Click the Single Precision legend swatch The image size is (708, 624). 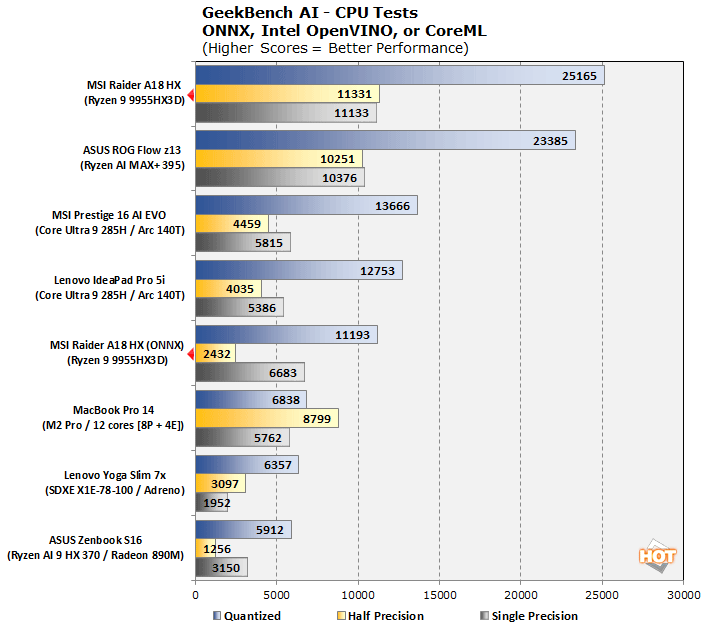484,615
